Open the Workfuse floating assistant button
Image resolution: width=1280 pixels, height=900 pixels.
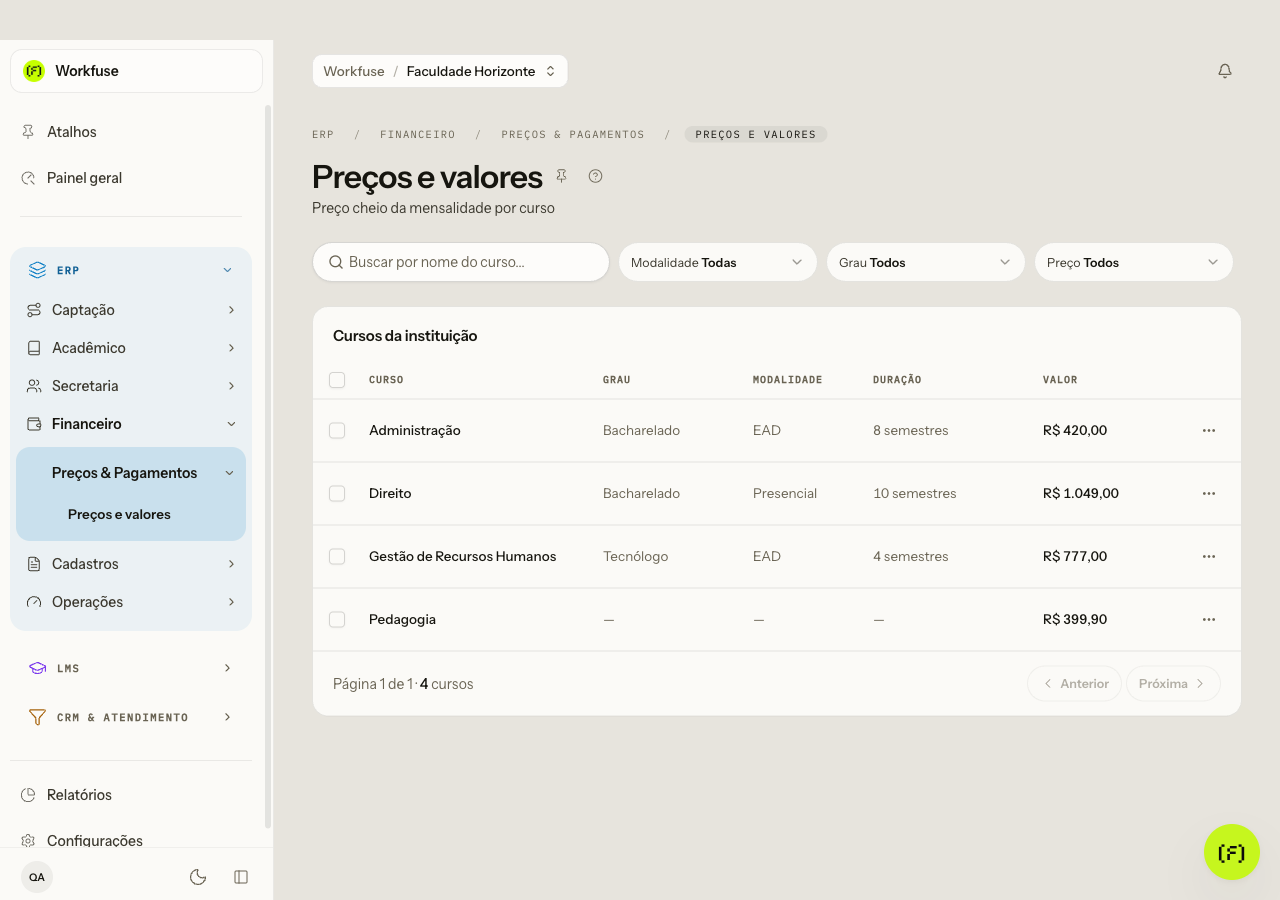coord(1232,852)
